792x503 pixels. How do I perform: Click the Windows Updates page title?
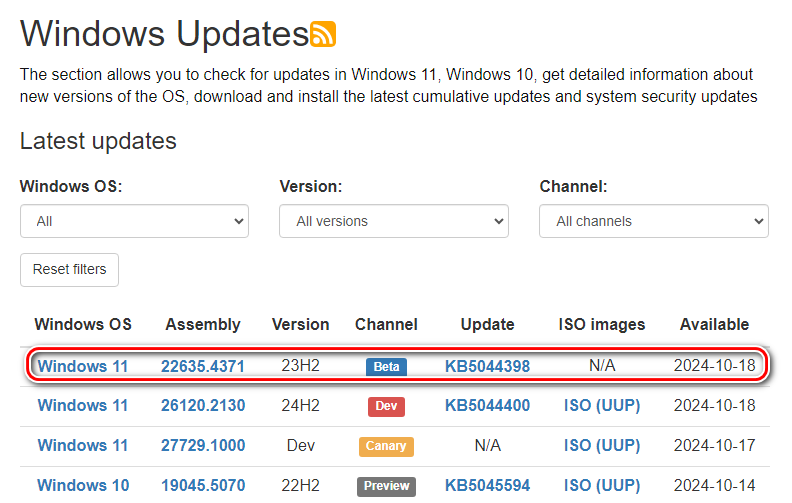tap(165, 34)
